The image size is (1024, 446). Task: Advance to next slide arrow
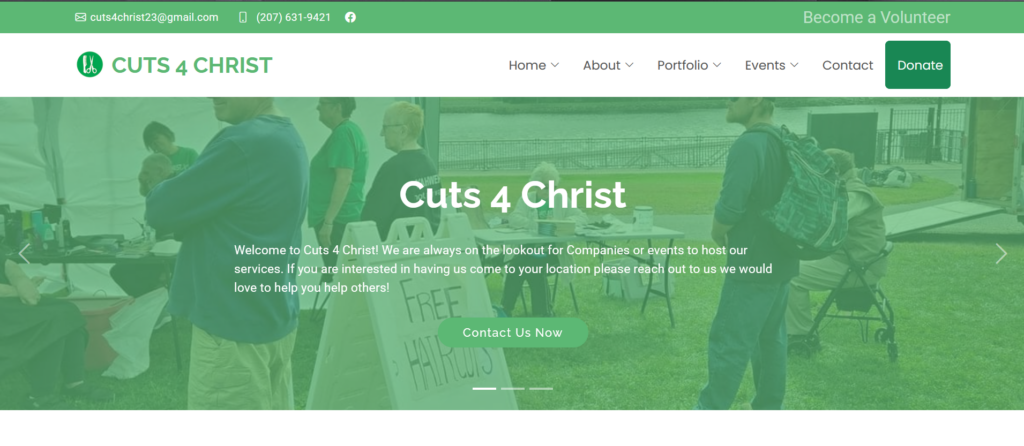pyautogui.click(x=1000, y=253)
